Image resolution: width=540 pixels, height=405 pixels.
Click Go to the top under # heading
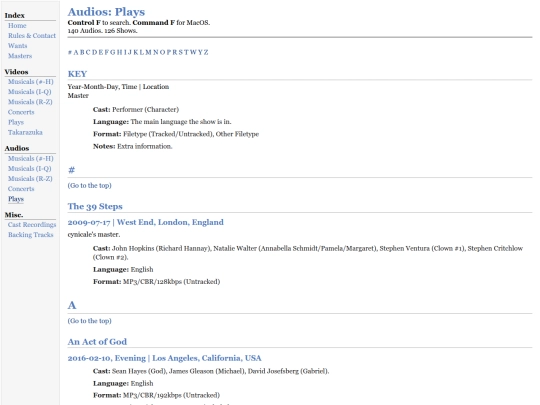pyautogui.click(x=90, y=185)
